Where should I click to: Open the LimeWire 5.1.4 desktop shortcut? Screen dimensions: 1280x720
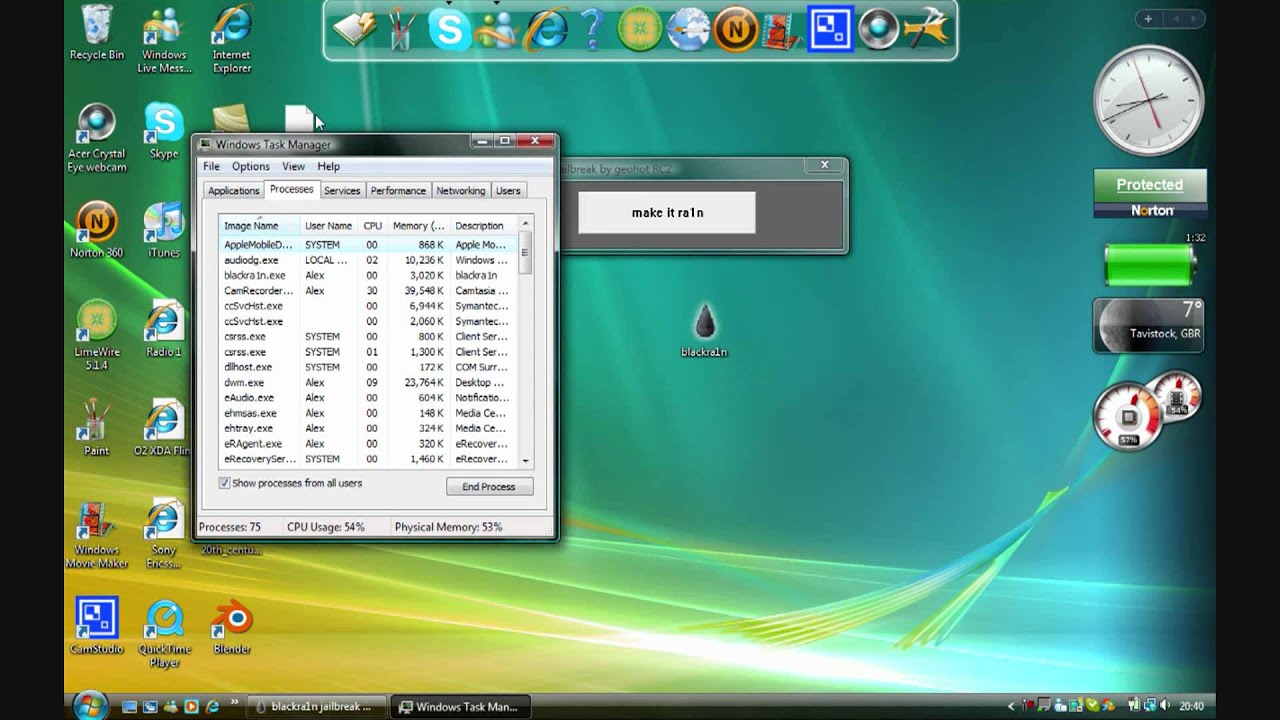coord(97,335)
